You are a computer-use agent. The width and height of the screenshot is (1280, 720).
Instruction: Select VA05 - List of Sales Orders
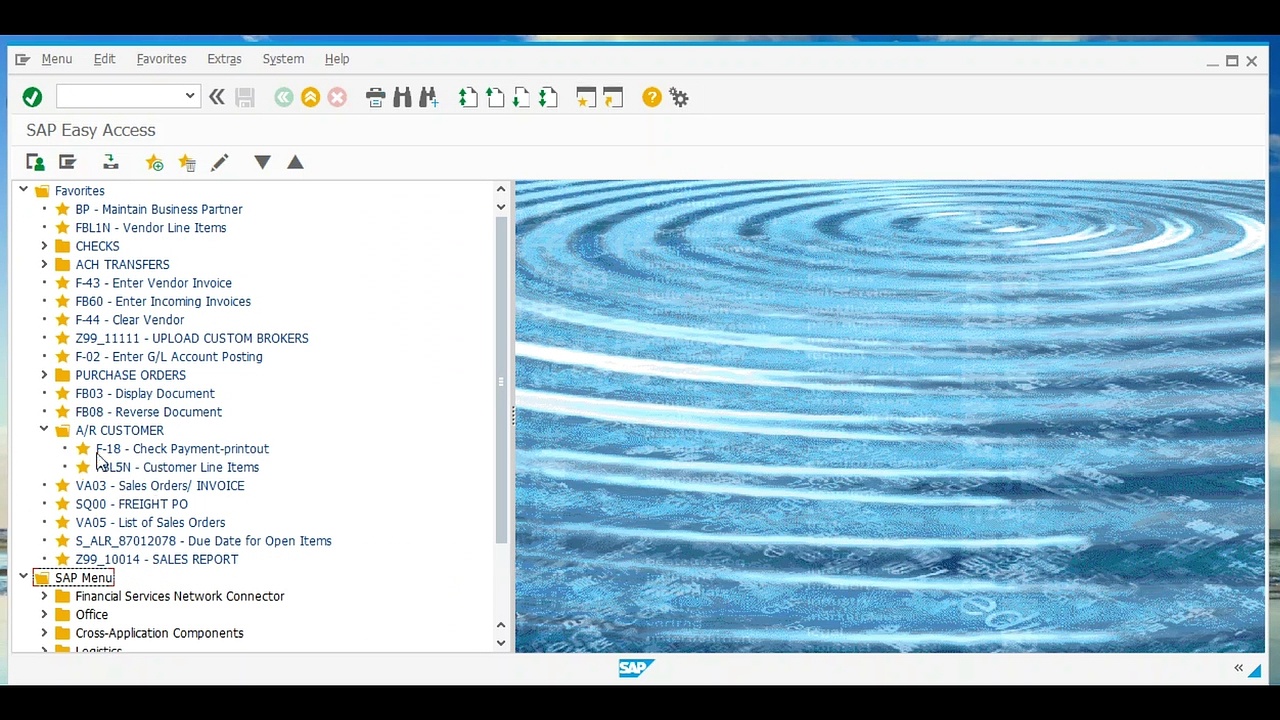click(150, 522)
